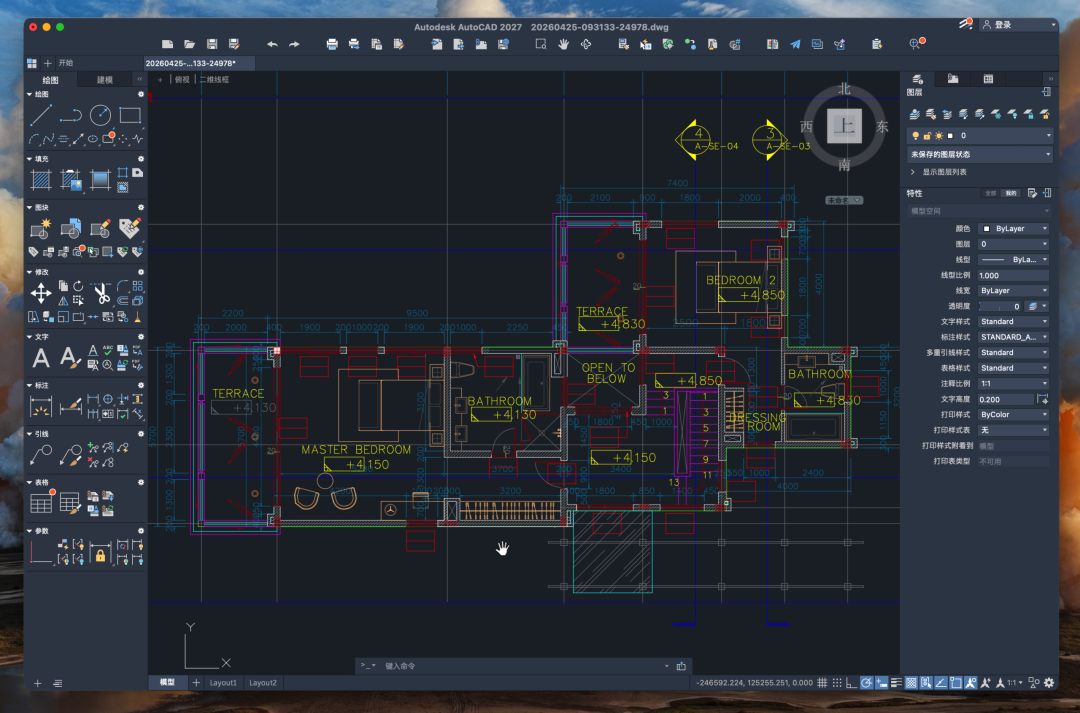Click the 上 face of the ViewCube
Viewport: 1080px width, 713px height.
[844, 126]
